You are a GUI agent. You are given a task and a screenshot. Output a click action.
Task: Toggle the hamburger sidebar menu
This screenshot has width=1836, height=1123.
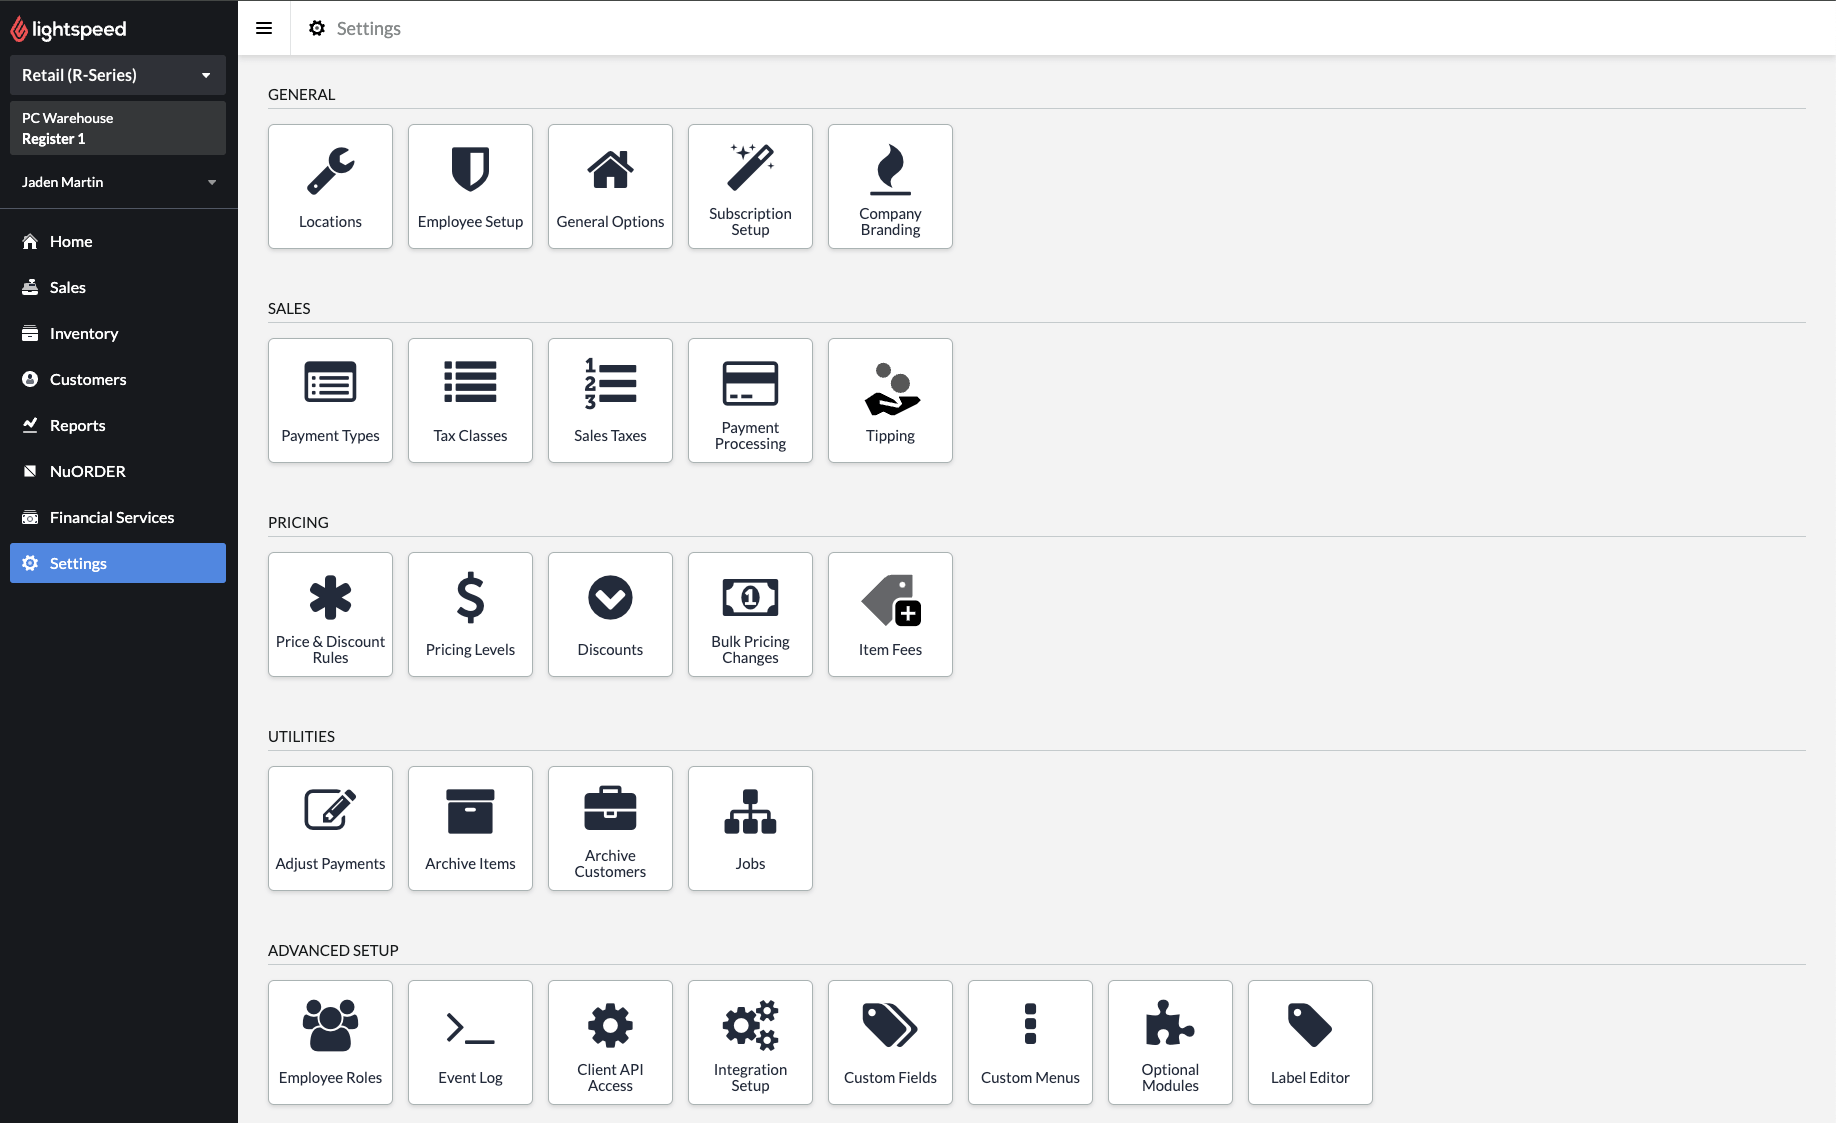pyautogui.click(x=264, y=28)
